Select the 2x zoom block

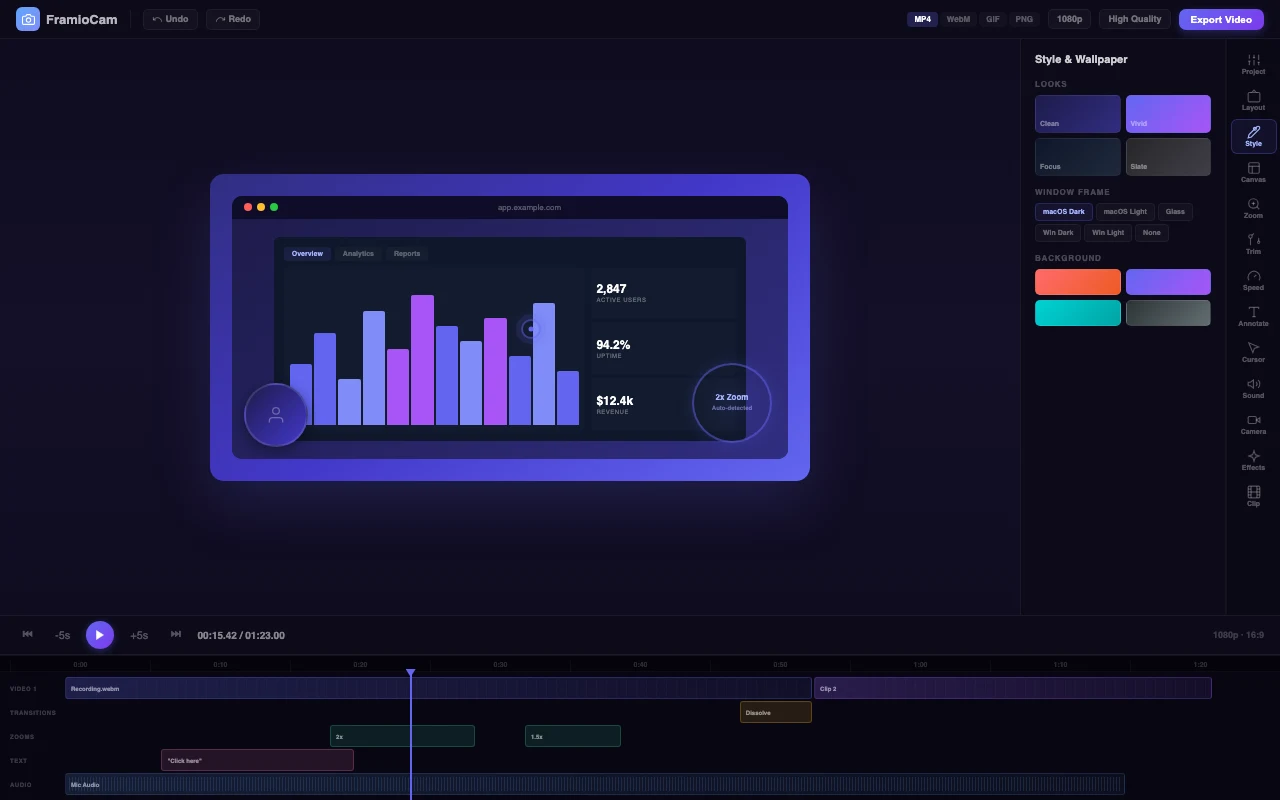[x=402, y=736]
